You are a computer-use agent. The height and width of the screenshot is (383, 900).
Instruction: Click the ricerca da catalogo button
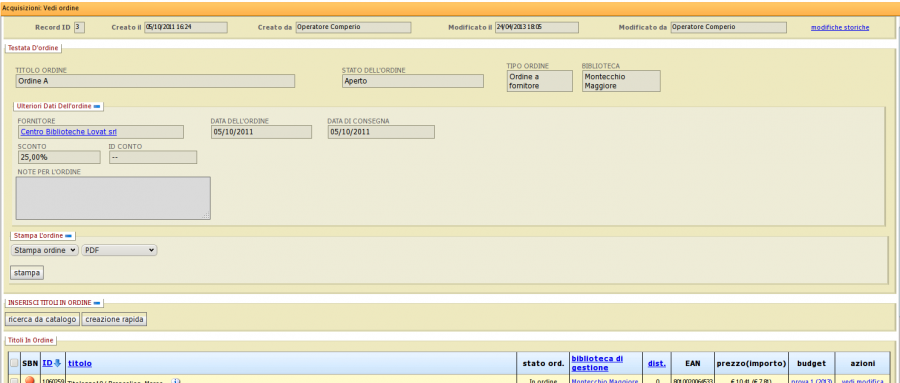[42, 319]
